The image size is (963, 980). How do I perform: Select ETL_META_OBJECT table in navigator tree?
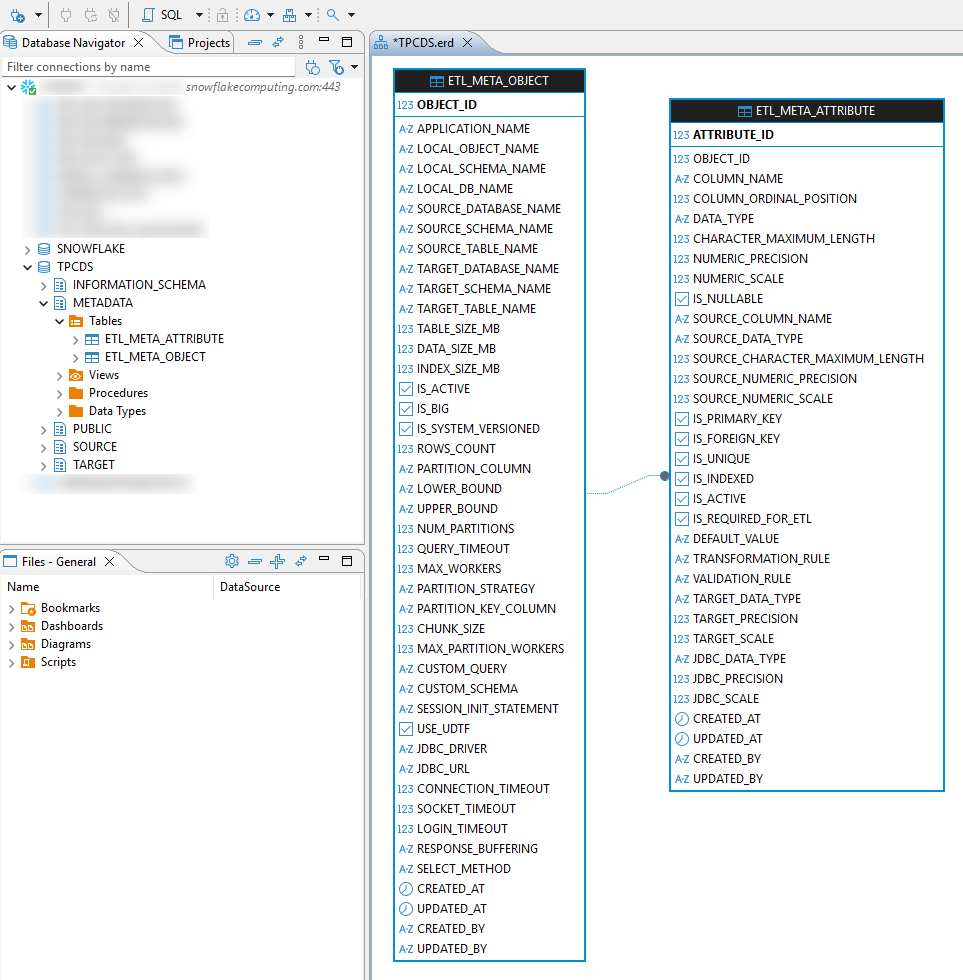click(155, 357)
